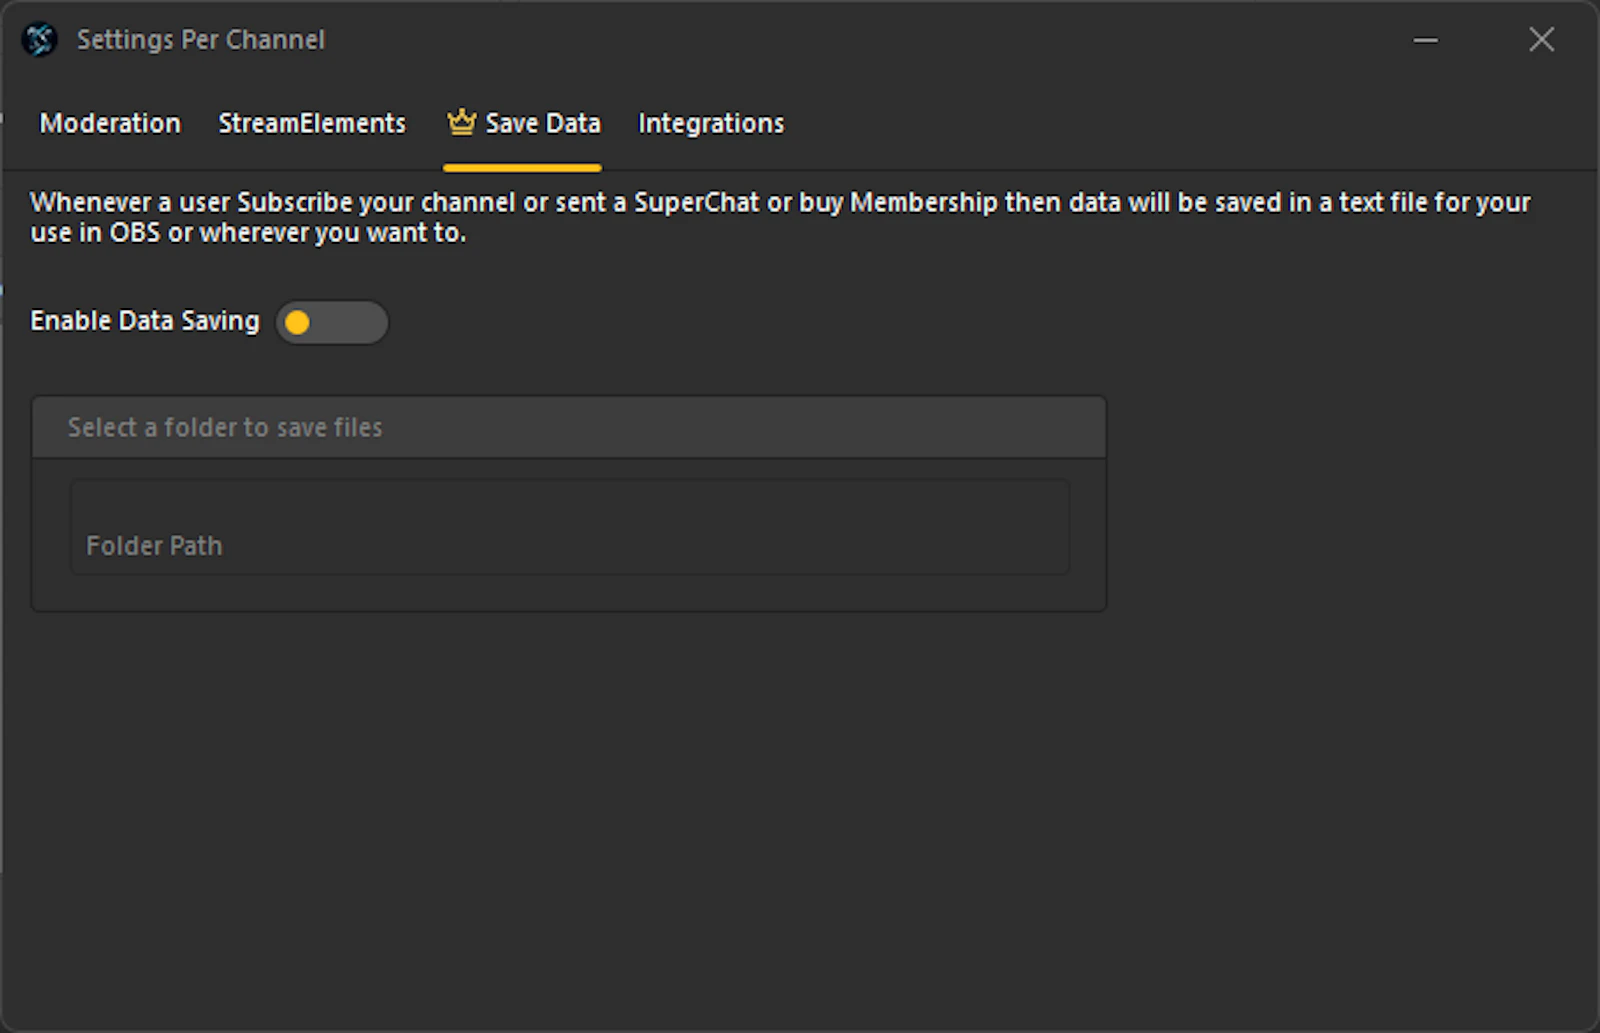Click the Folder Path input field

570,527
